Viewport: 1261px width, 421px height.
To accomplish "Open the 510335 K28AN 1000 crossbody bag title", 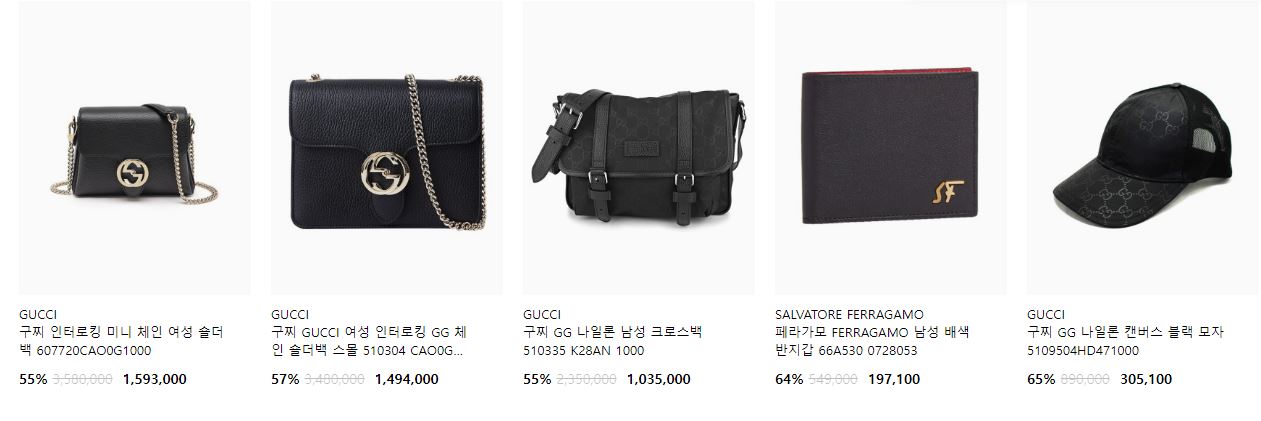I will [x=613, y=341].
